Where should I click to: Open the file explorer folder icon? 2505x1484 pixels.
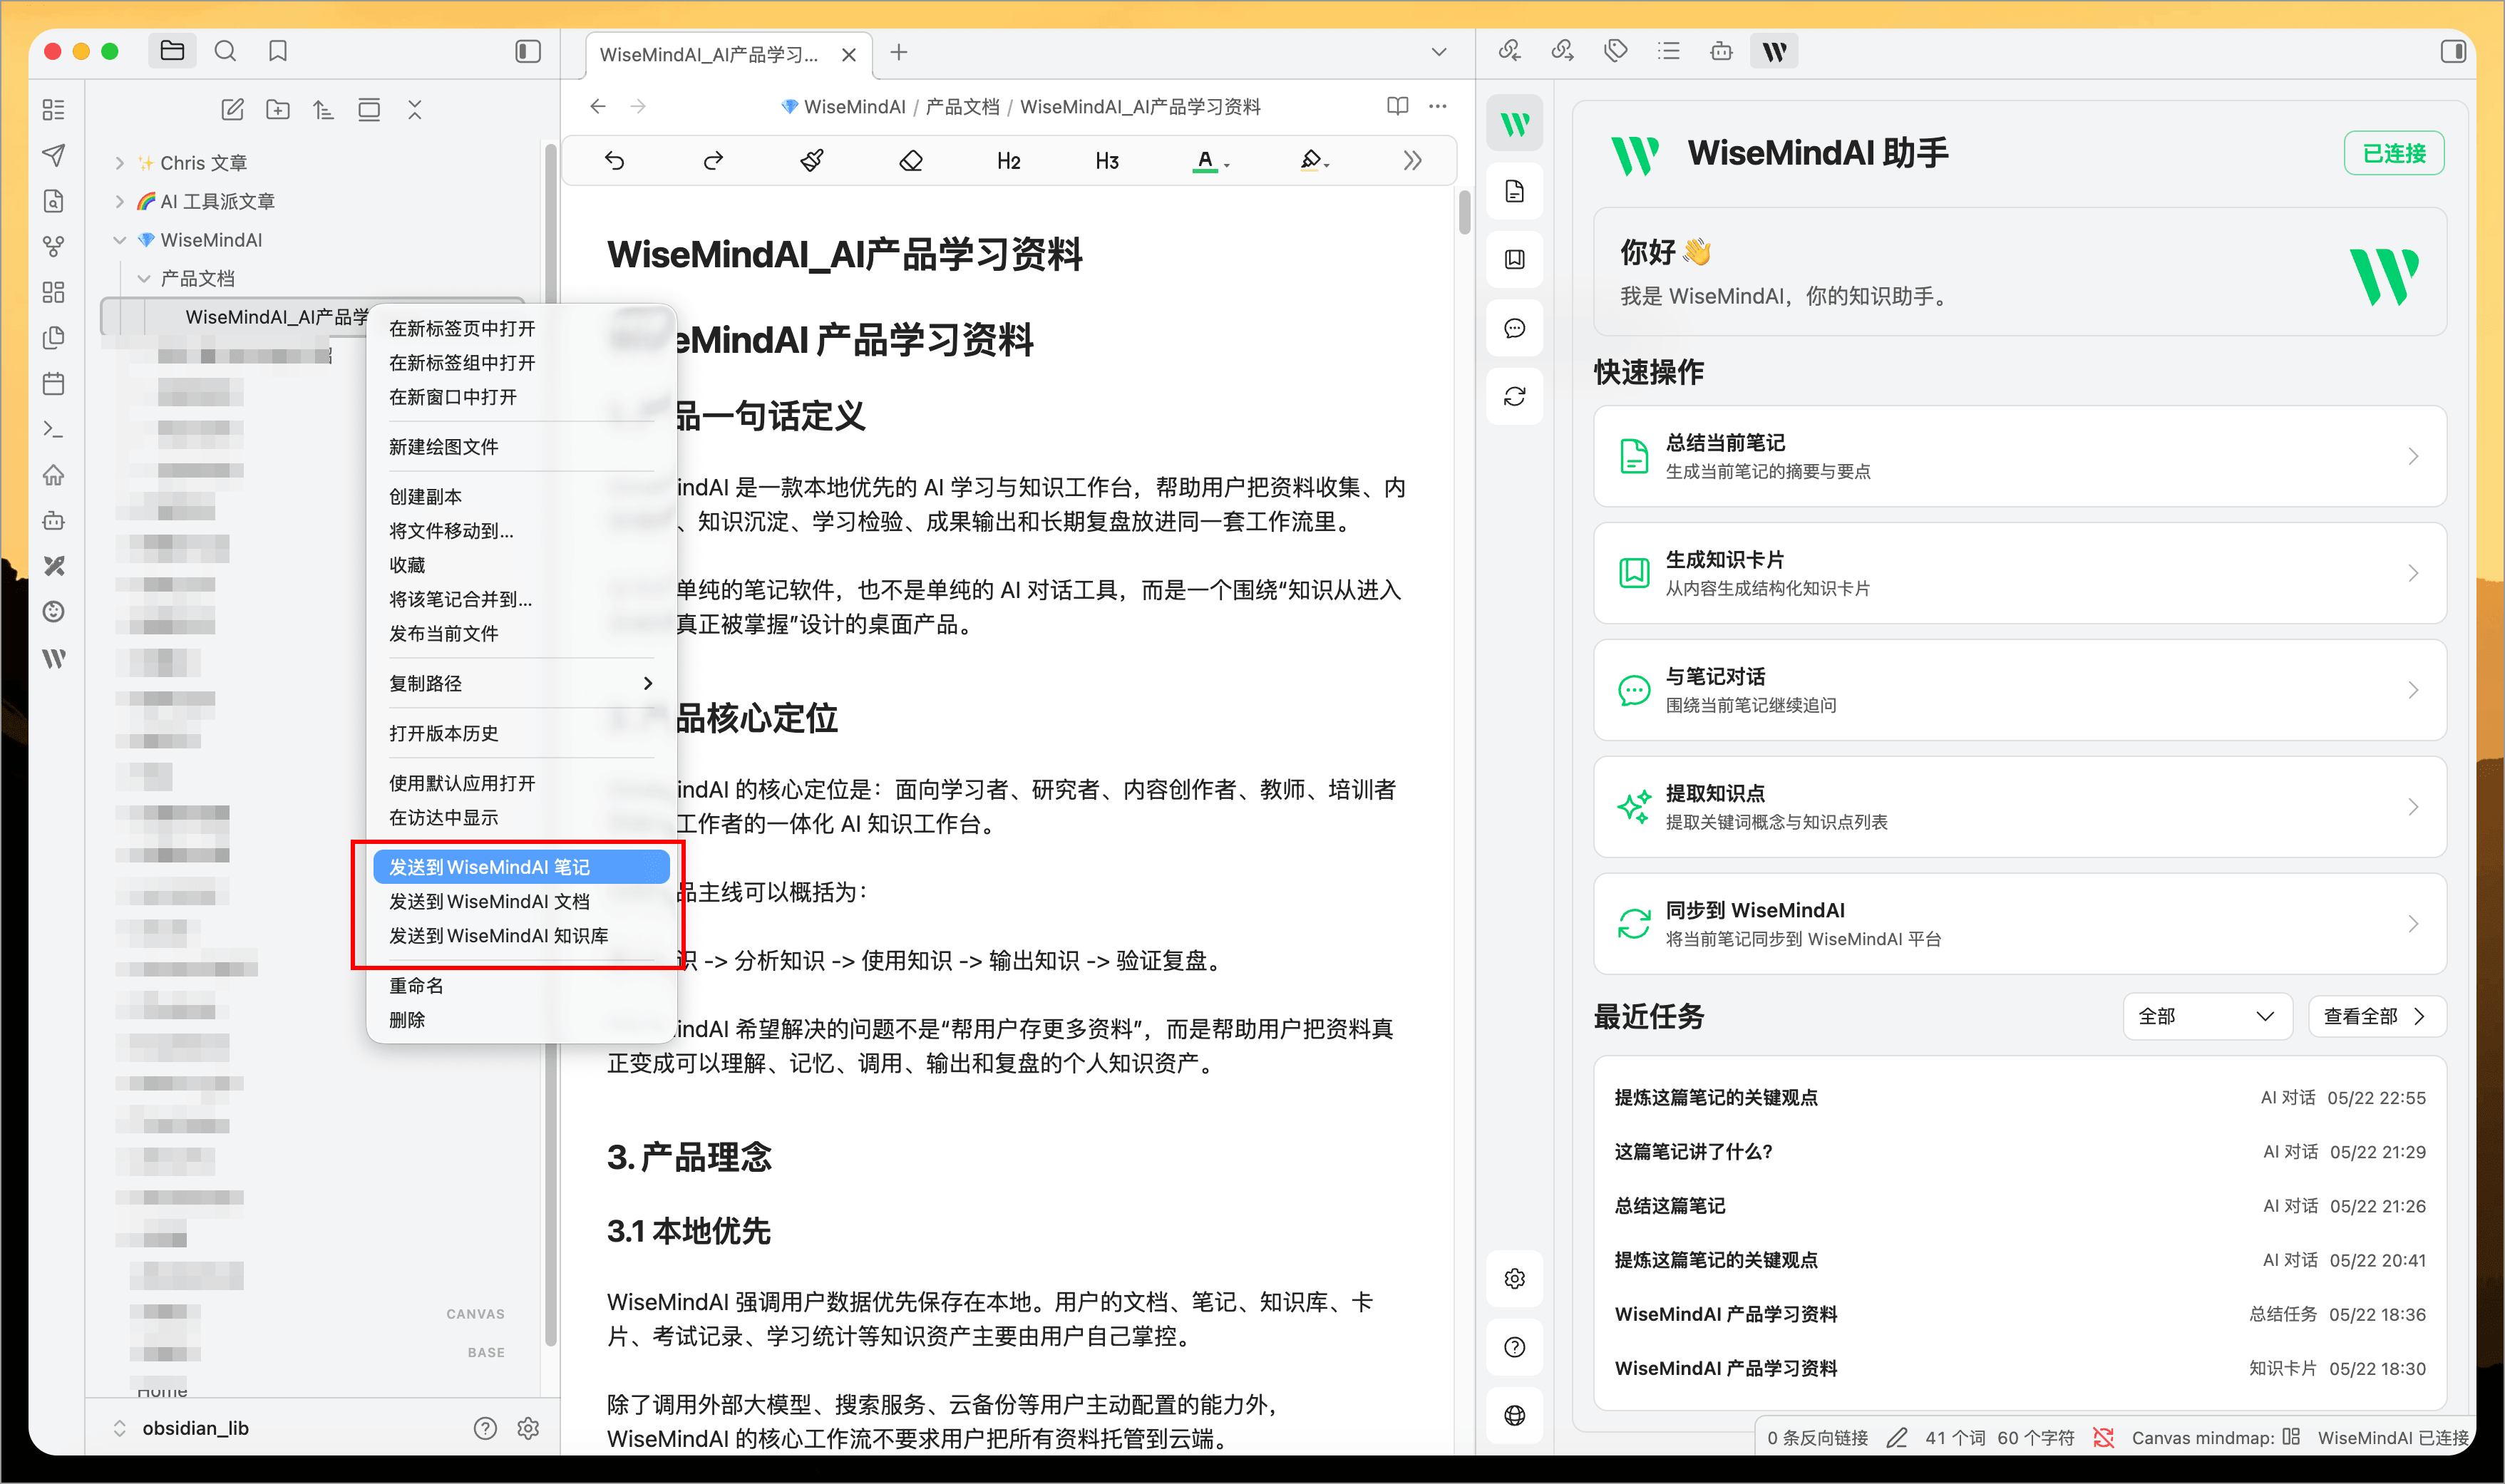pyautogui.click(x=172, y=51)
